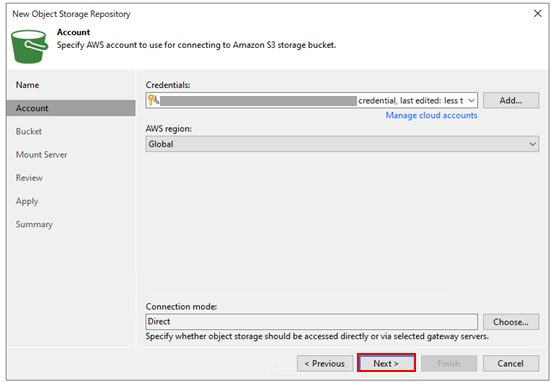Select the Bucket wizard step
This screenshot has height=382, width=553.
[29, 132]
